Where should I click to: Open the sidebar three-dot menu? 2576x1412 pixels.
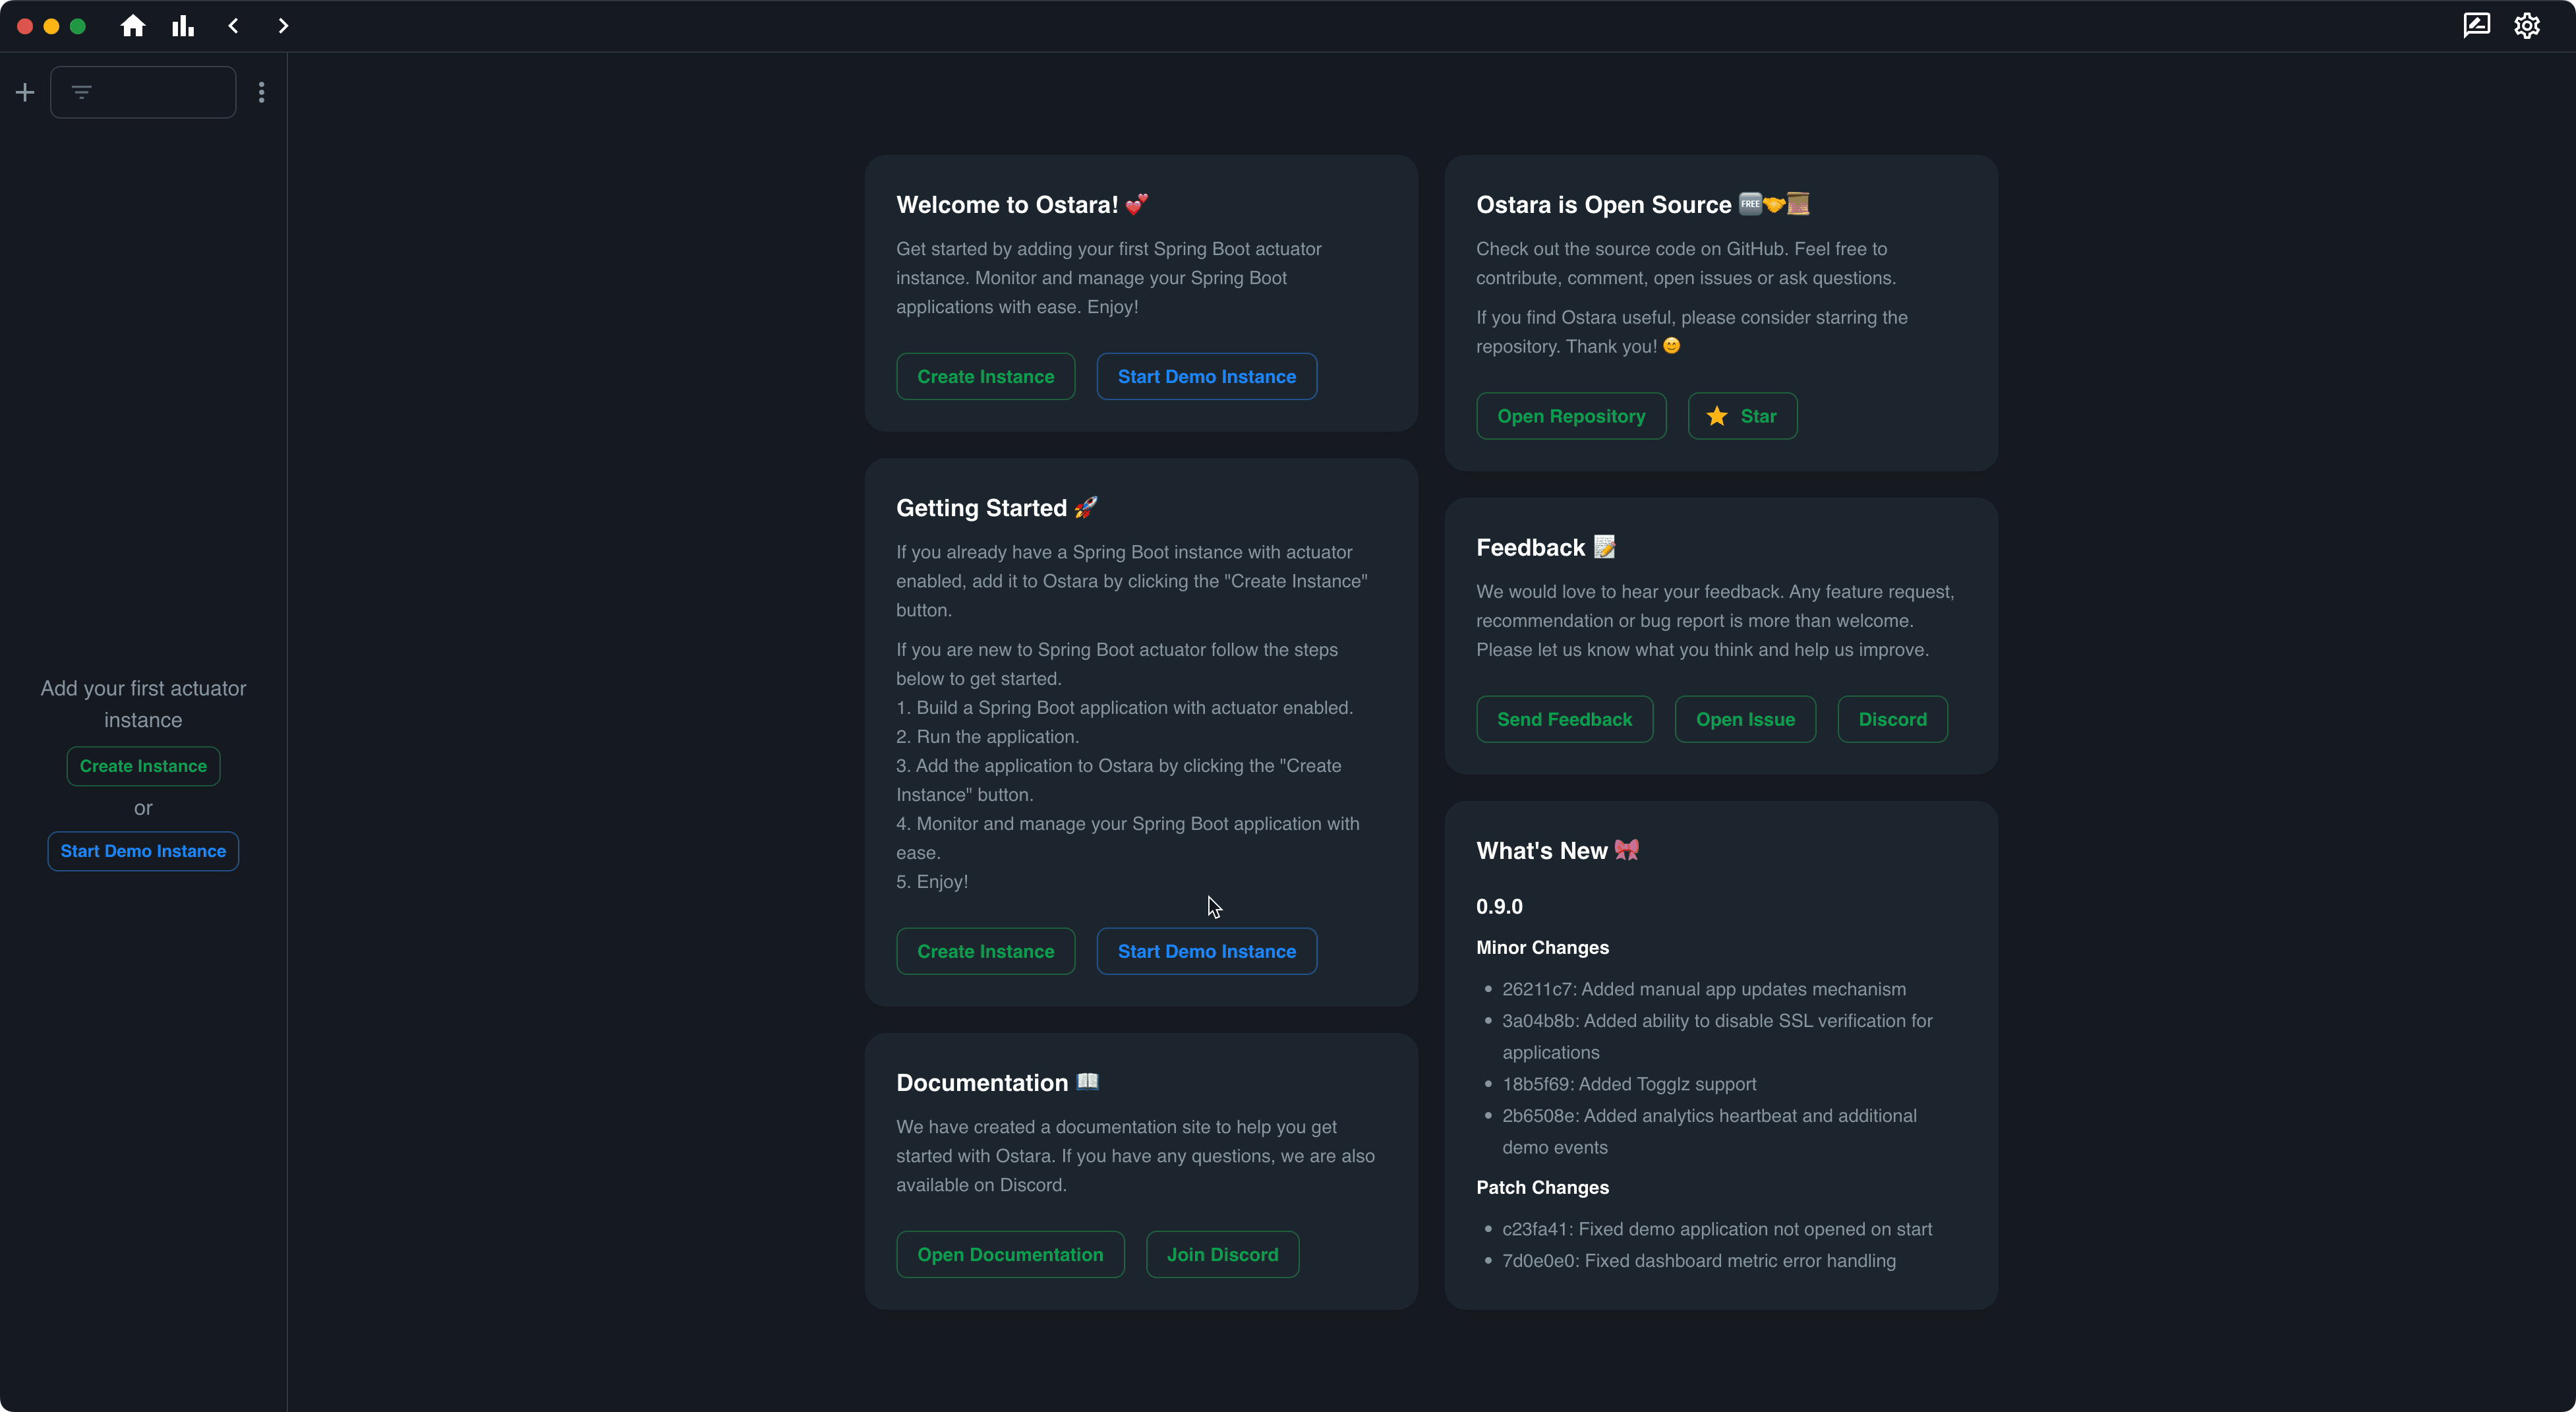pos(261,93)
